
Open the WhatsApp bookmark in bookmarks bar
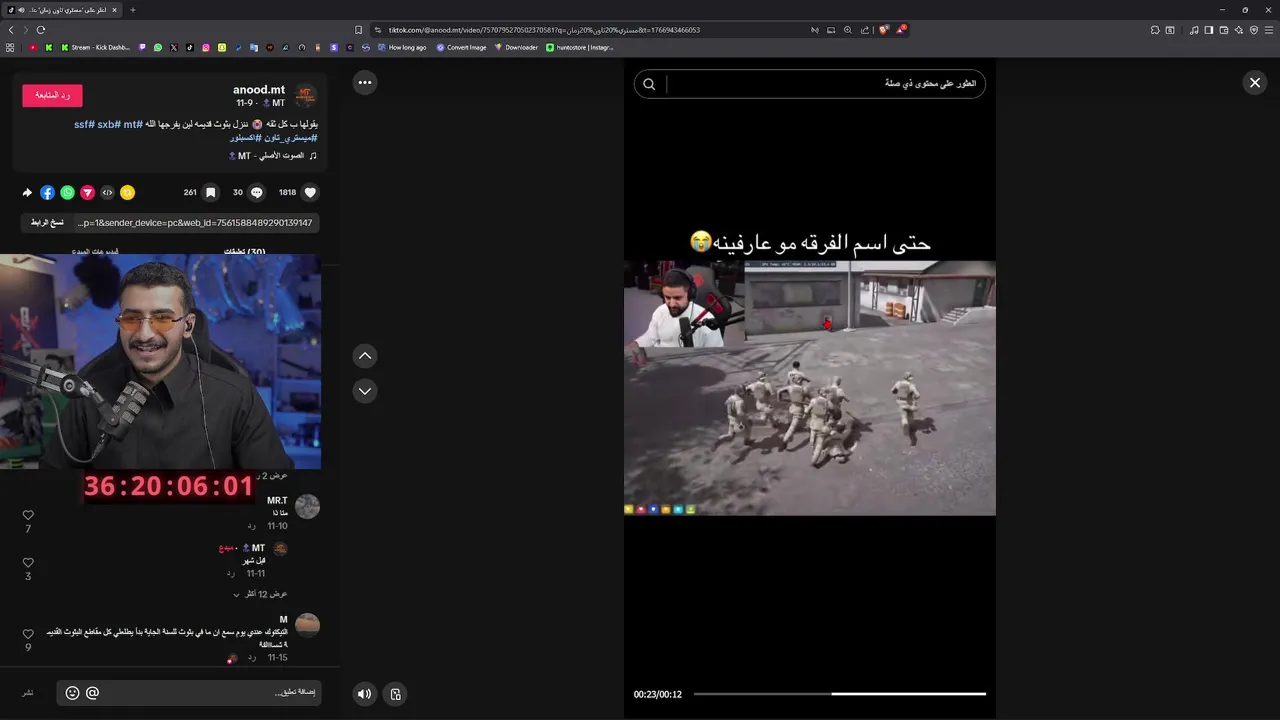158,47
